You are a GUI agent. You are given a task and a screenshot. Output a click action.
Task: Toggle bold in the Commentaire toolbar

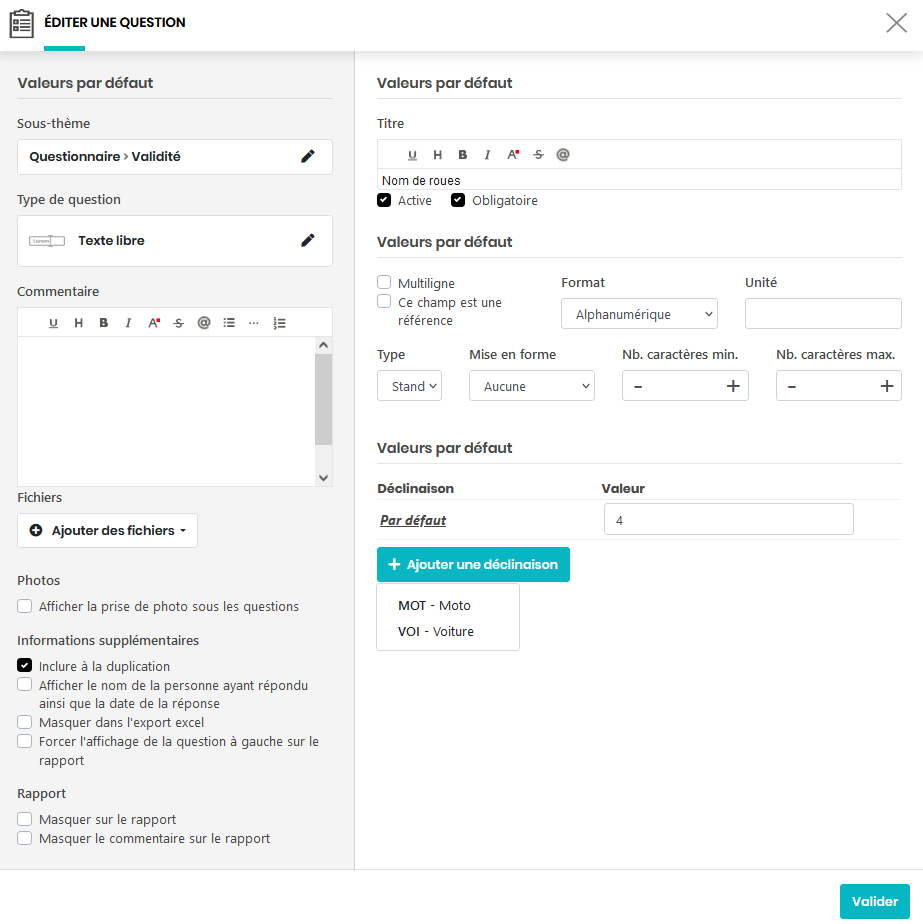click(103, 323)
